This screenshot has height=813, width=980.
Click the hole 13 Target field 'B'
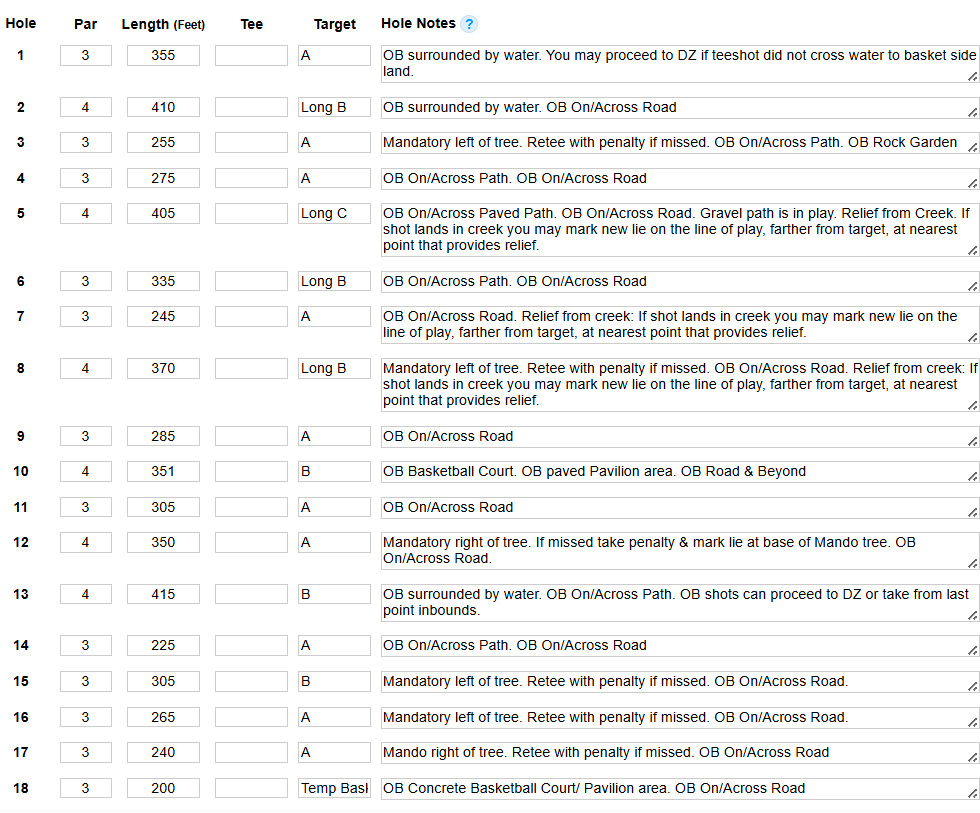click(334, 594)
